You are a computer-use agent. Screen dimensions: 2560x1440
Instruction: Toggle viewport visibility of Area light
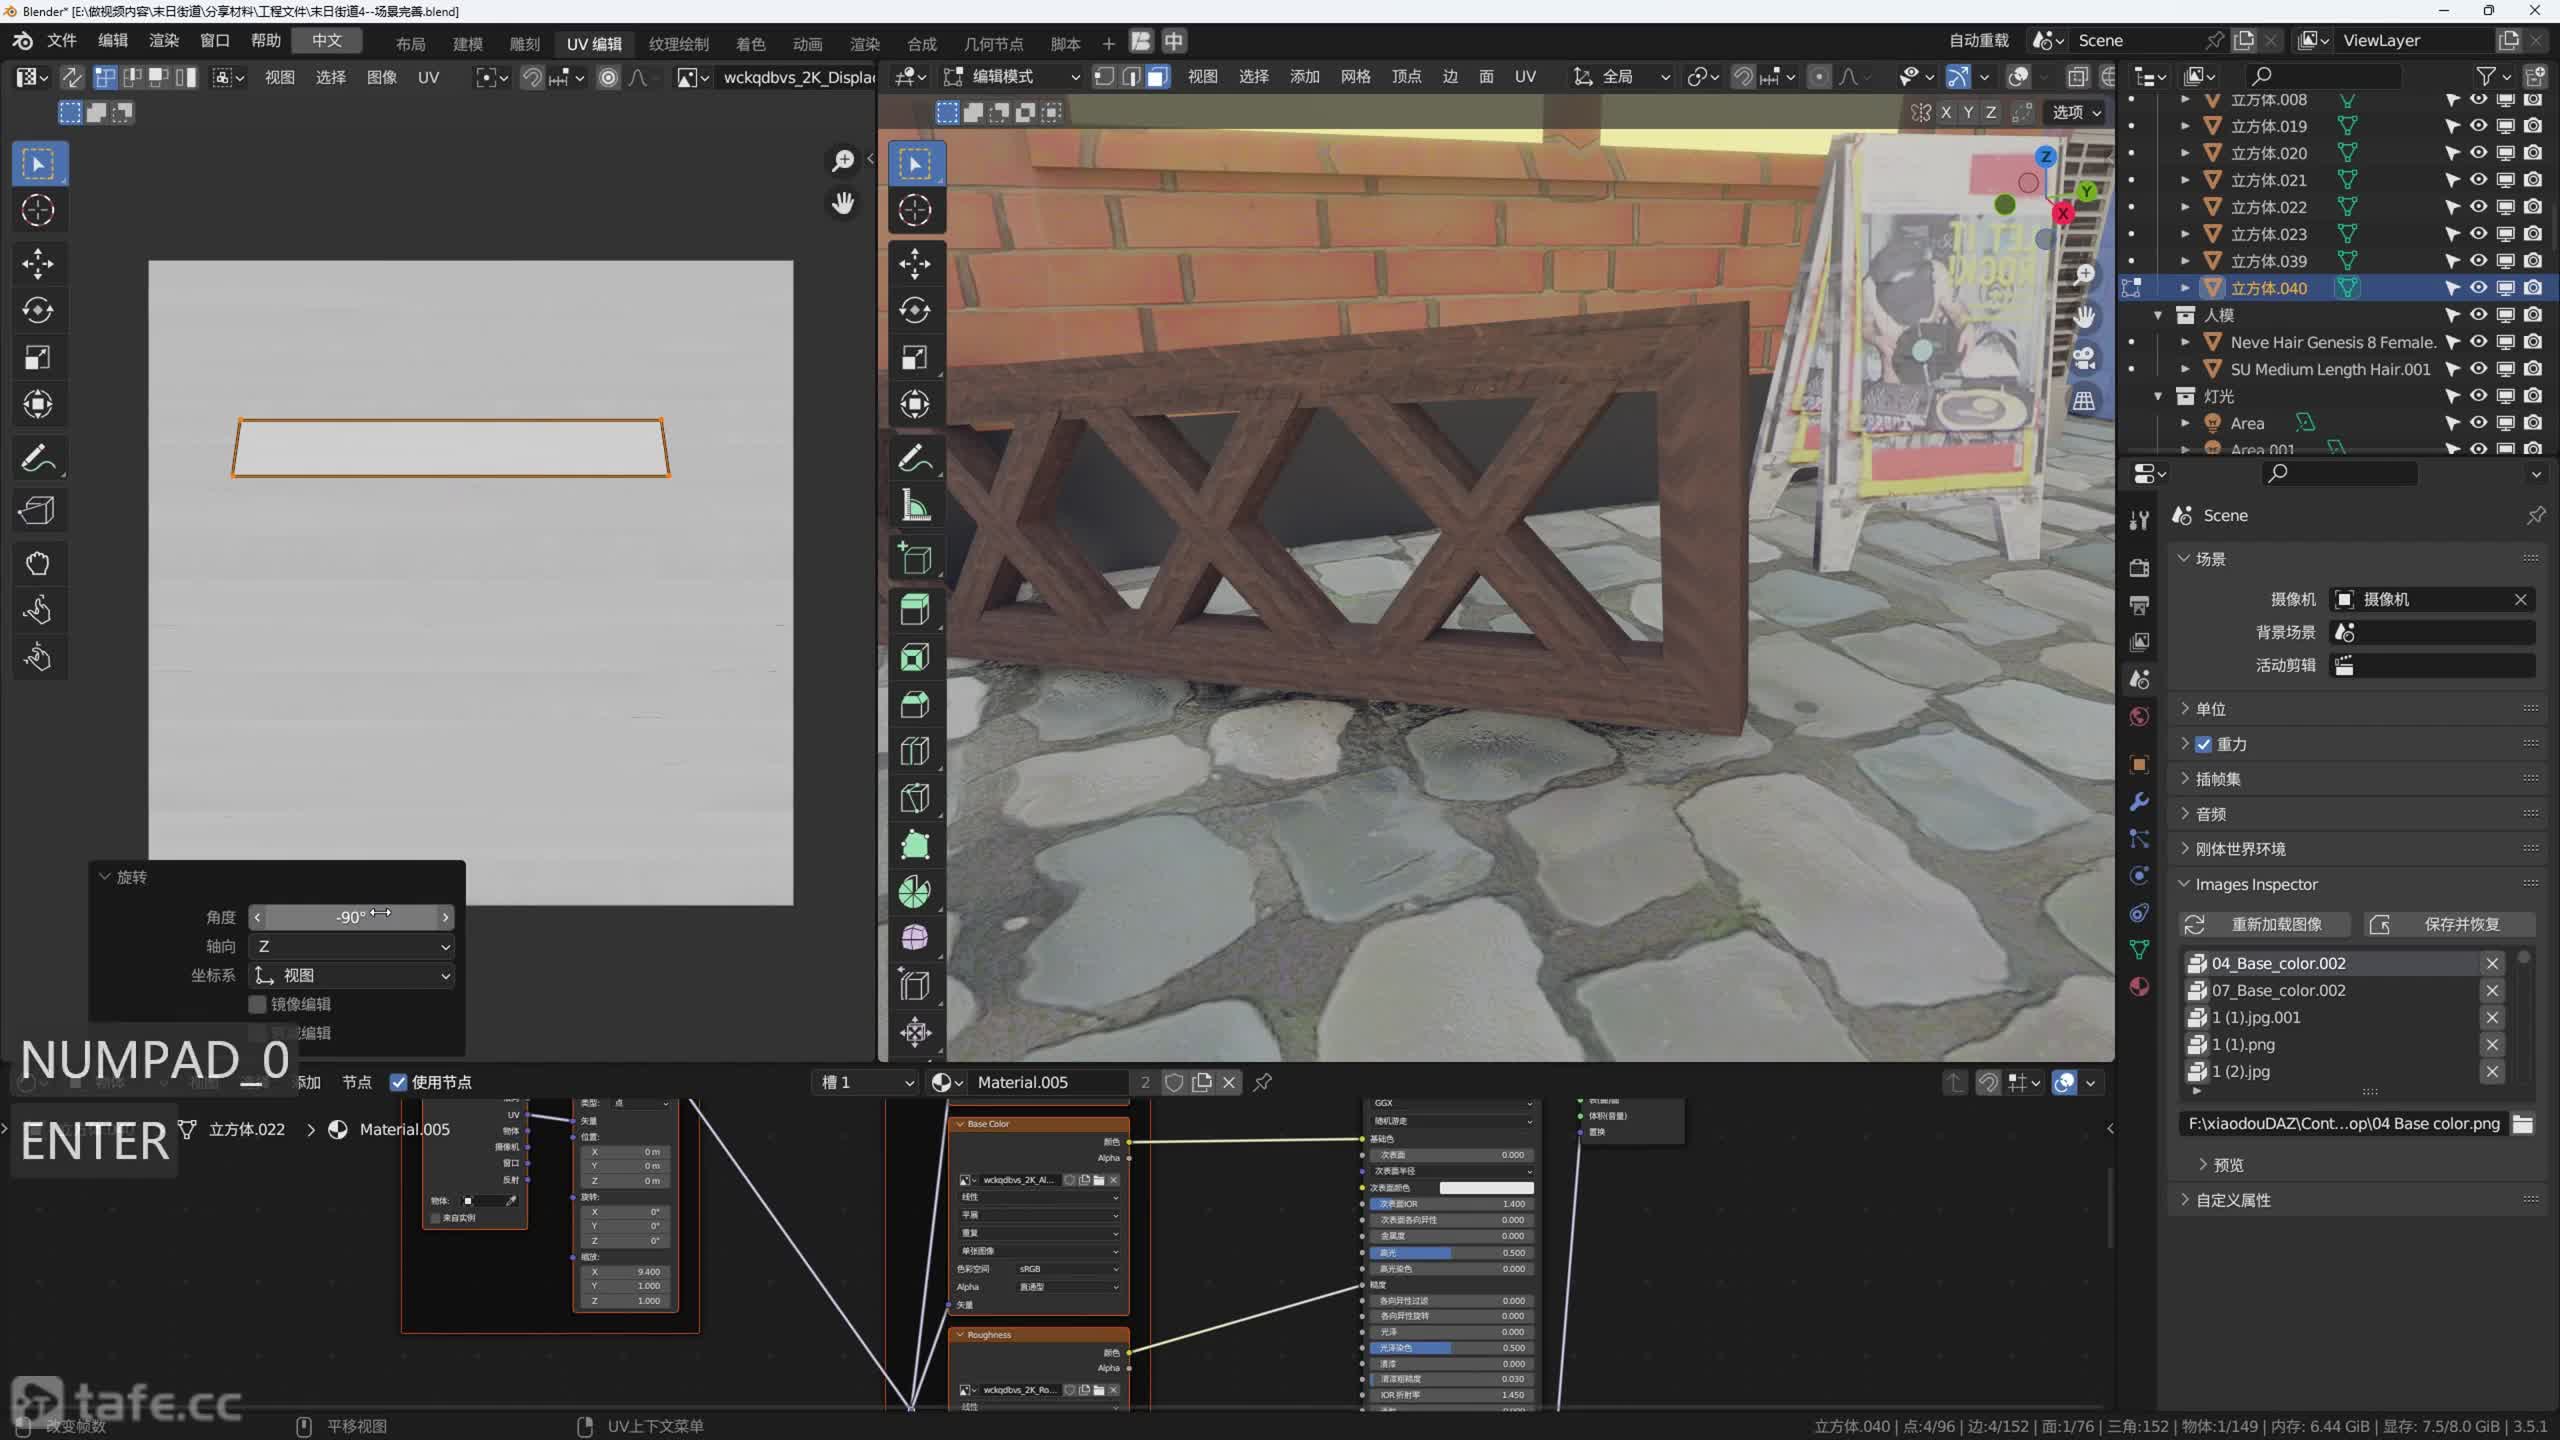[x=2479, y=423]
